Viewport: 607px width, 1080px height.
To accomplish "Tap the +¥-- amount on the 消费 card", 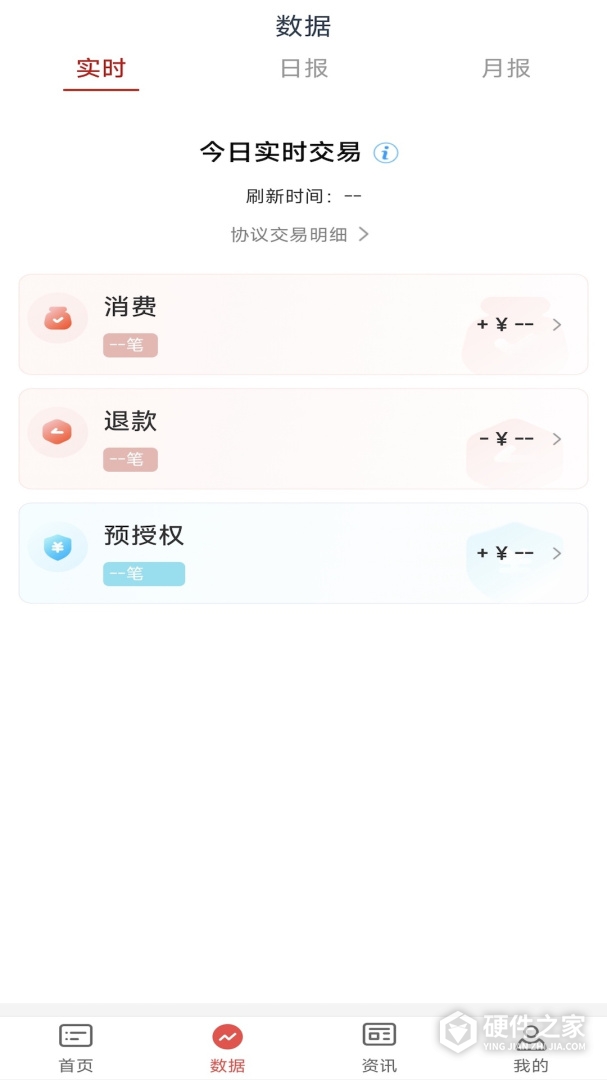I will pos(505,324).
